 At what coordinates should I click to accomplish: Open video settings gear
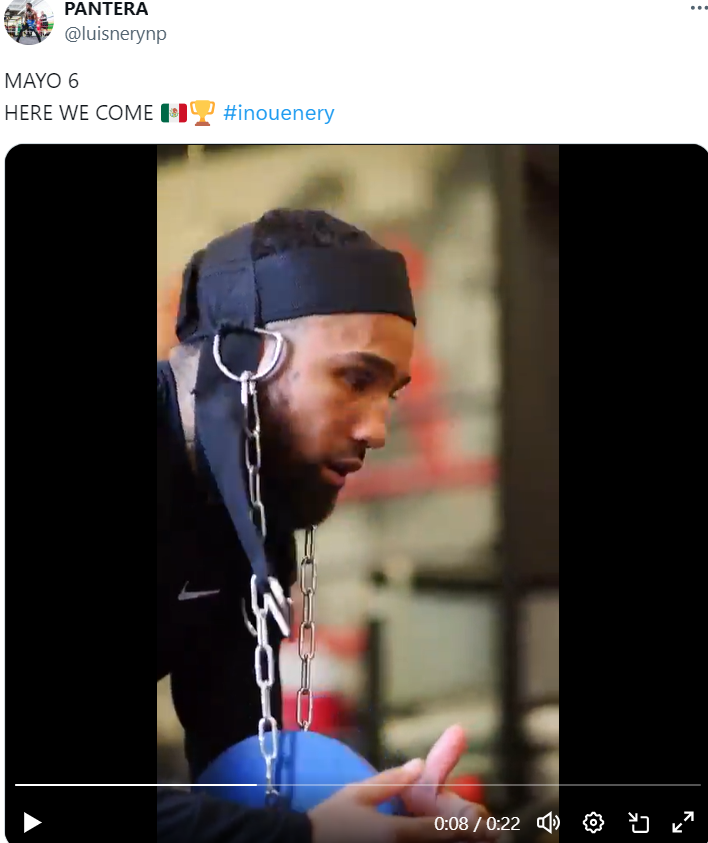pyautogui.click(x=593, y=823)
